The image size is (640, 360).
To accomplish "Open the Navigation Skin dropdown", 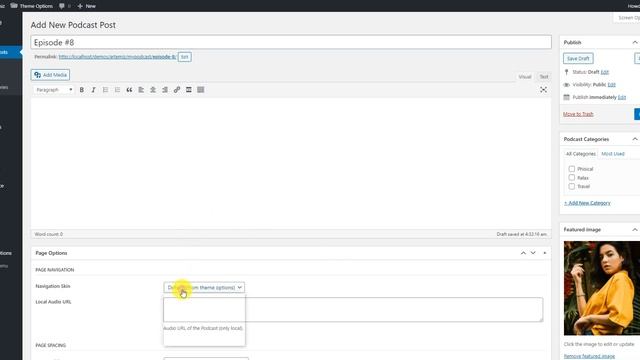I will [204, 287].
